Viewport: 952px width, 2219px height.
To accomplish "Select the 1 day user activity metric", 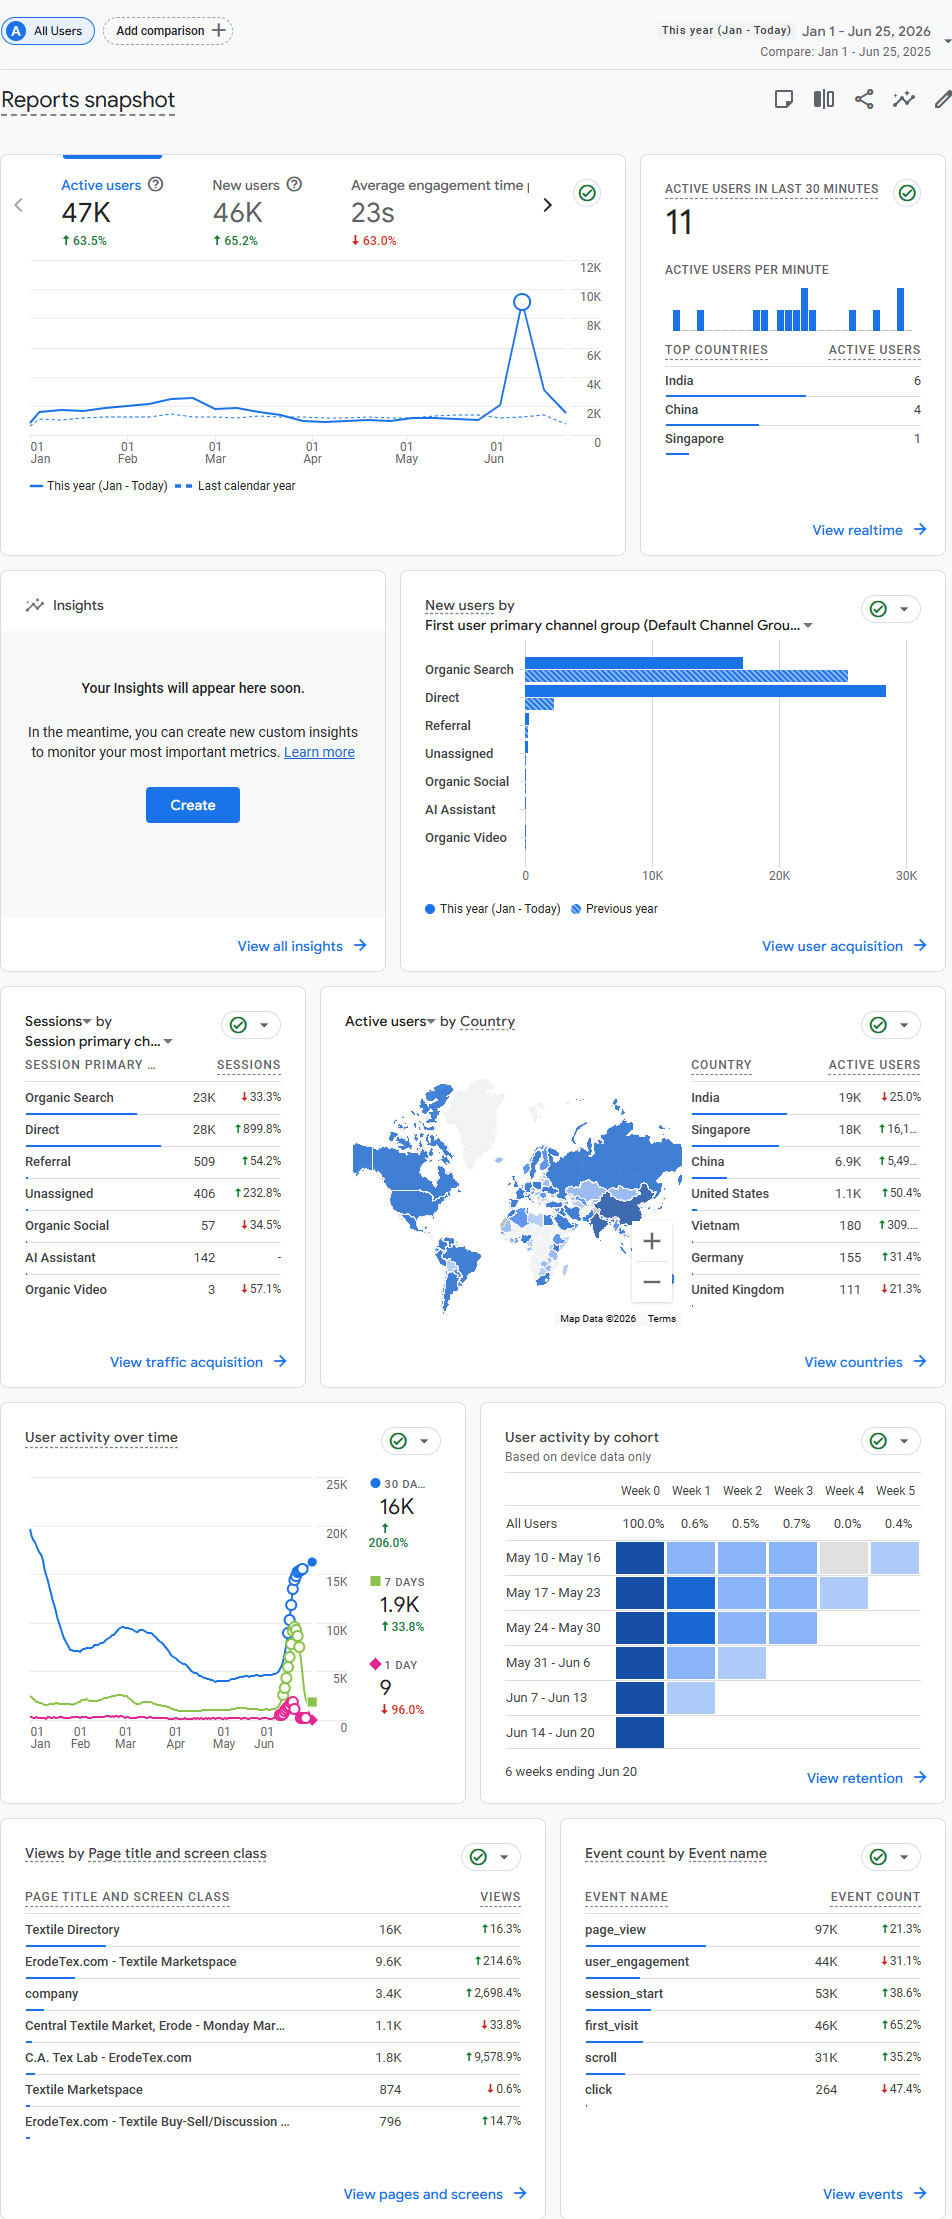I will coord(397,1687).
